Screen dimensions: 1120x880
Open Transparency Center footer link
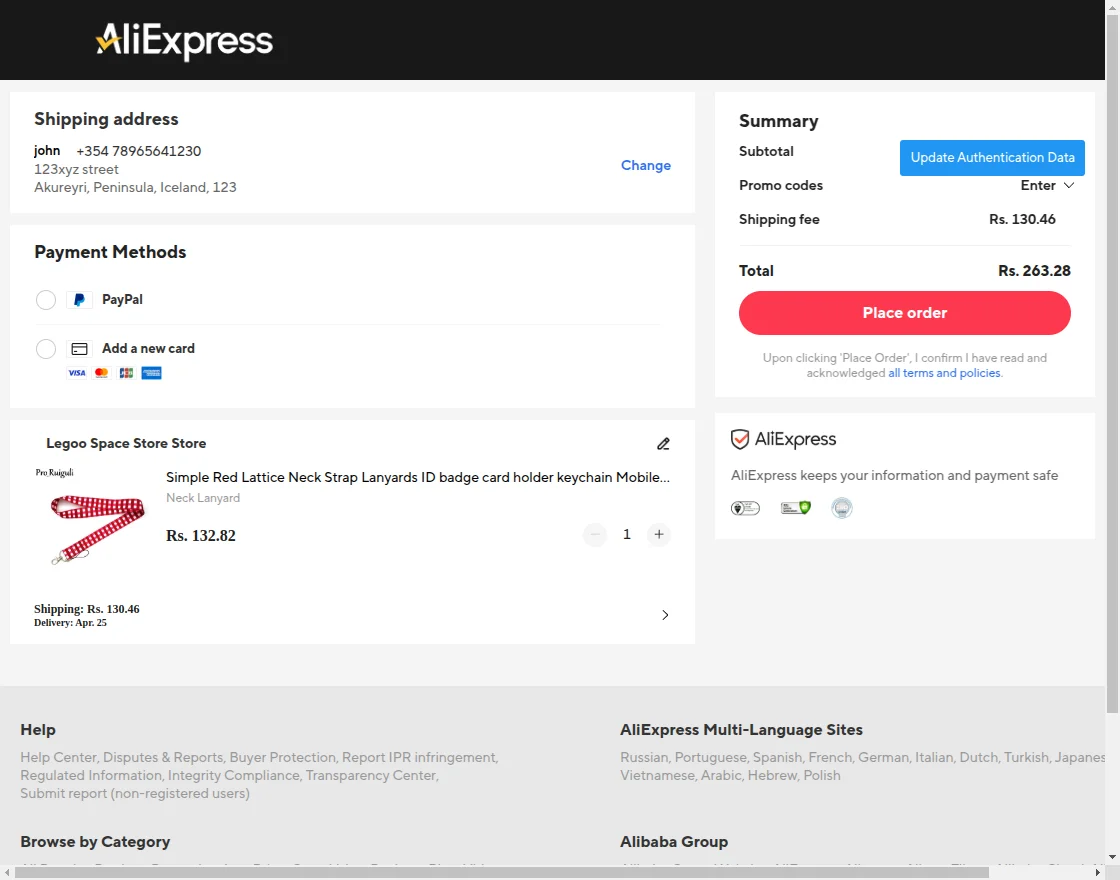(371, 776)
